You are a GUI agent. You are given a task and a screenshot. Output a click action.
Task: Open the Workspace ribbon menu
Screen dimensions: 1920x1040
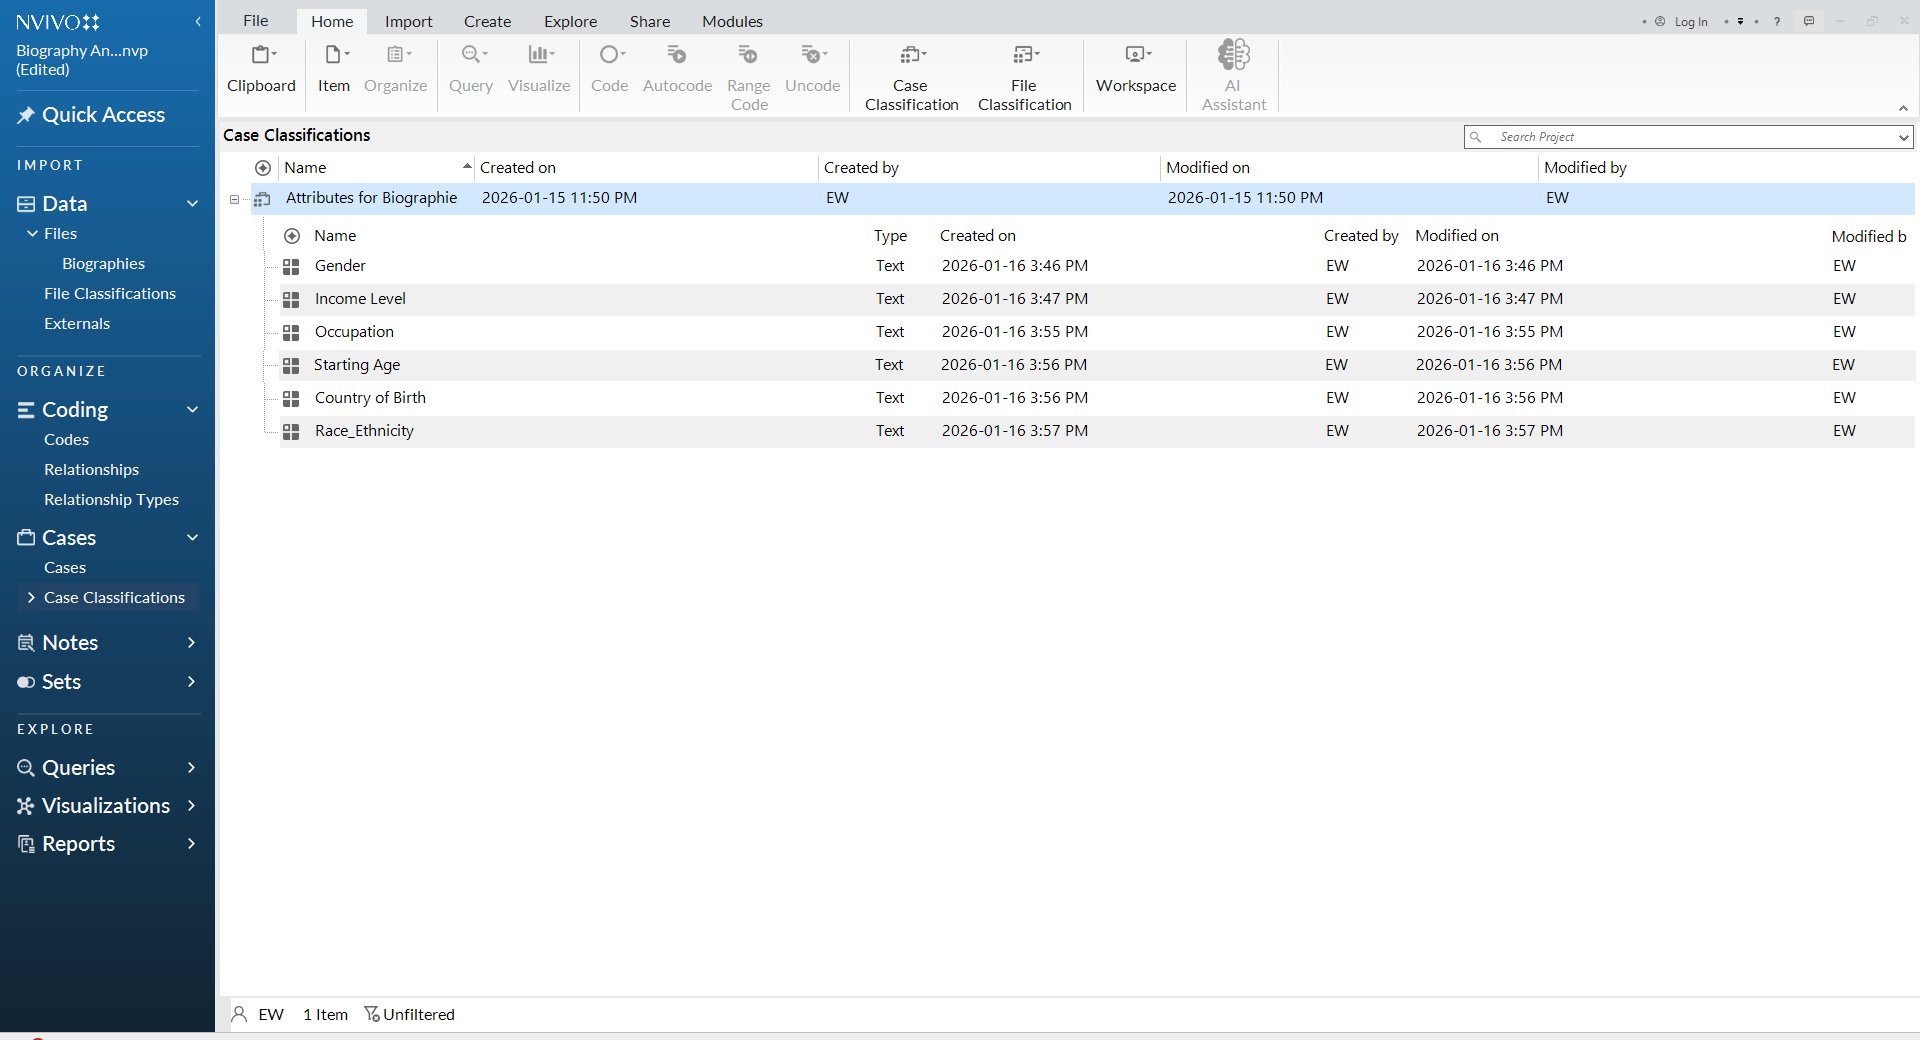pyautogui.click(x=1136, y=67)
